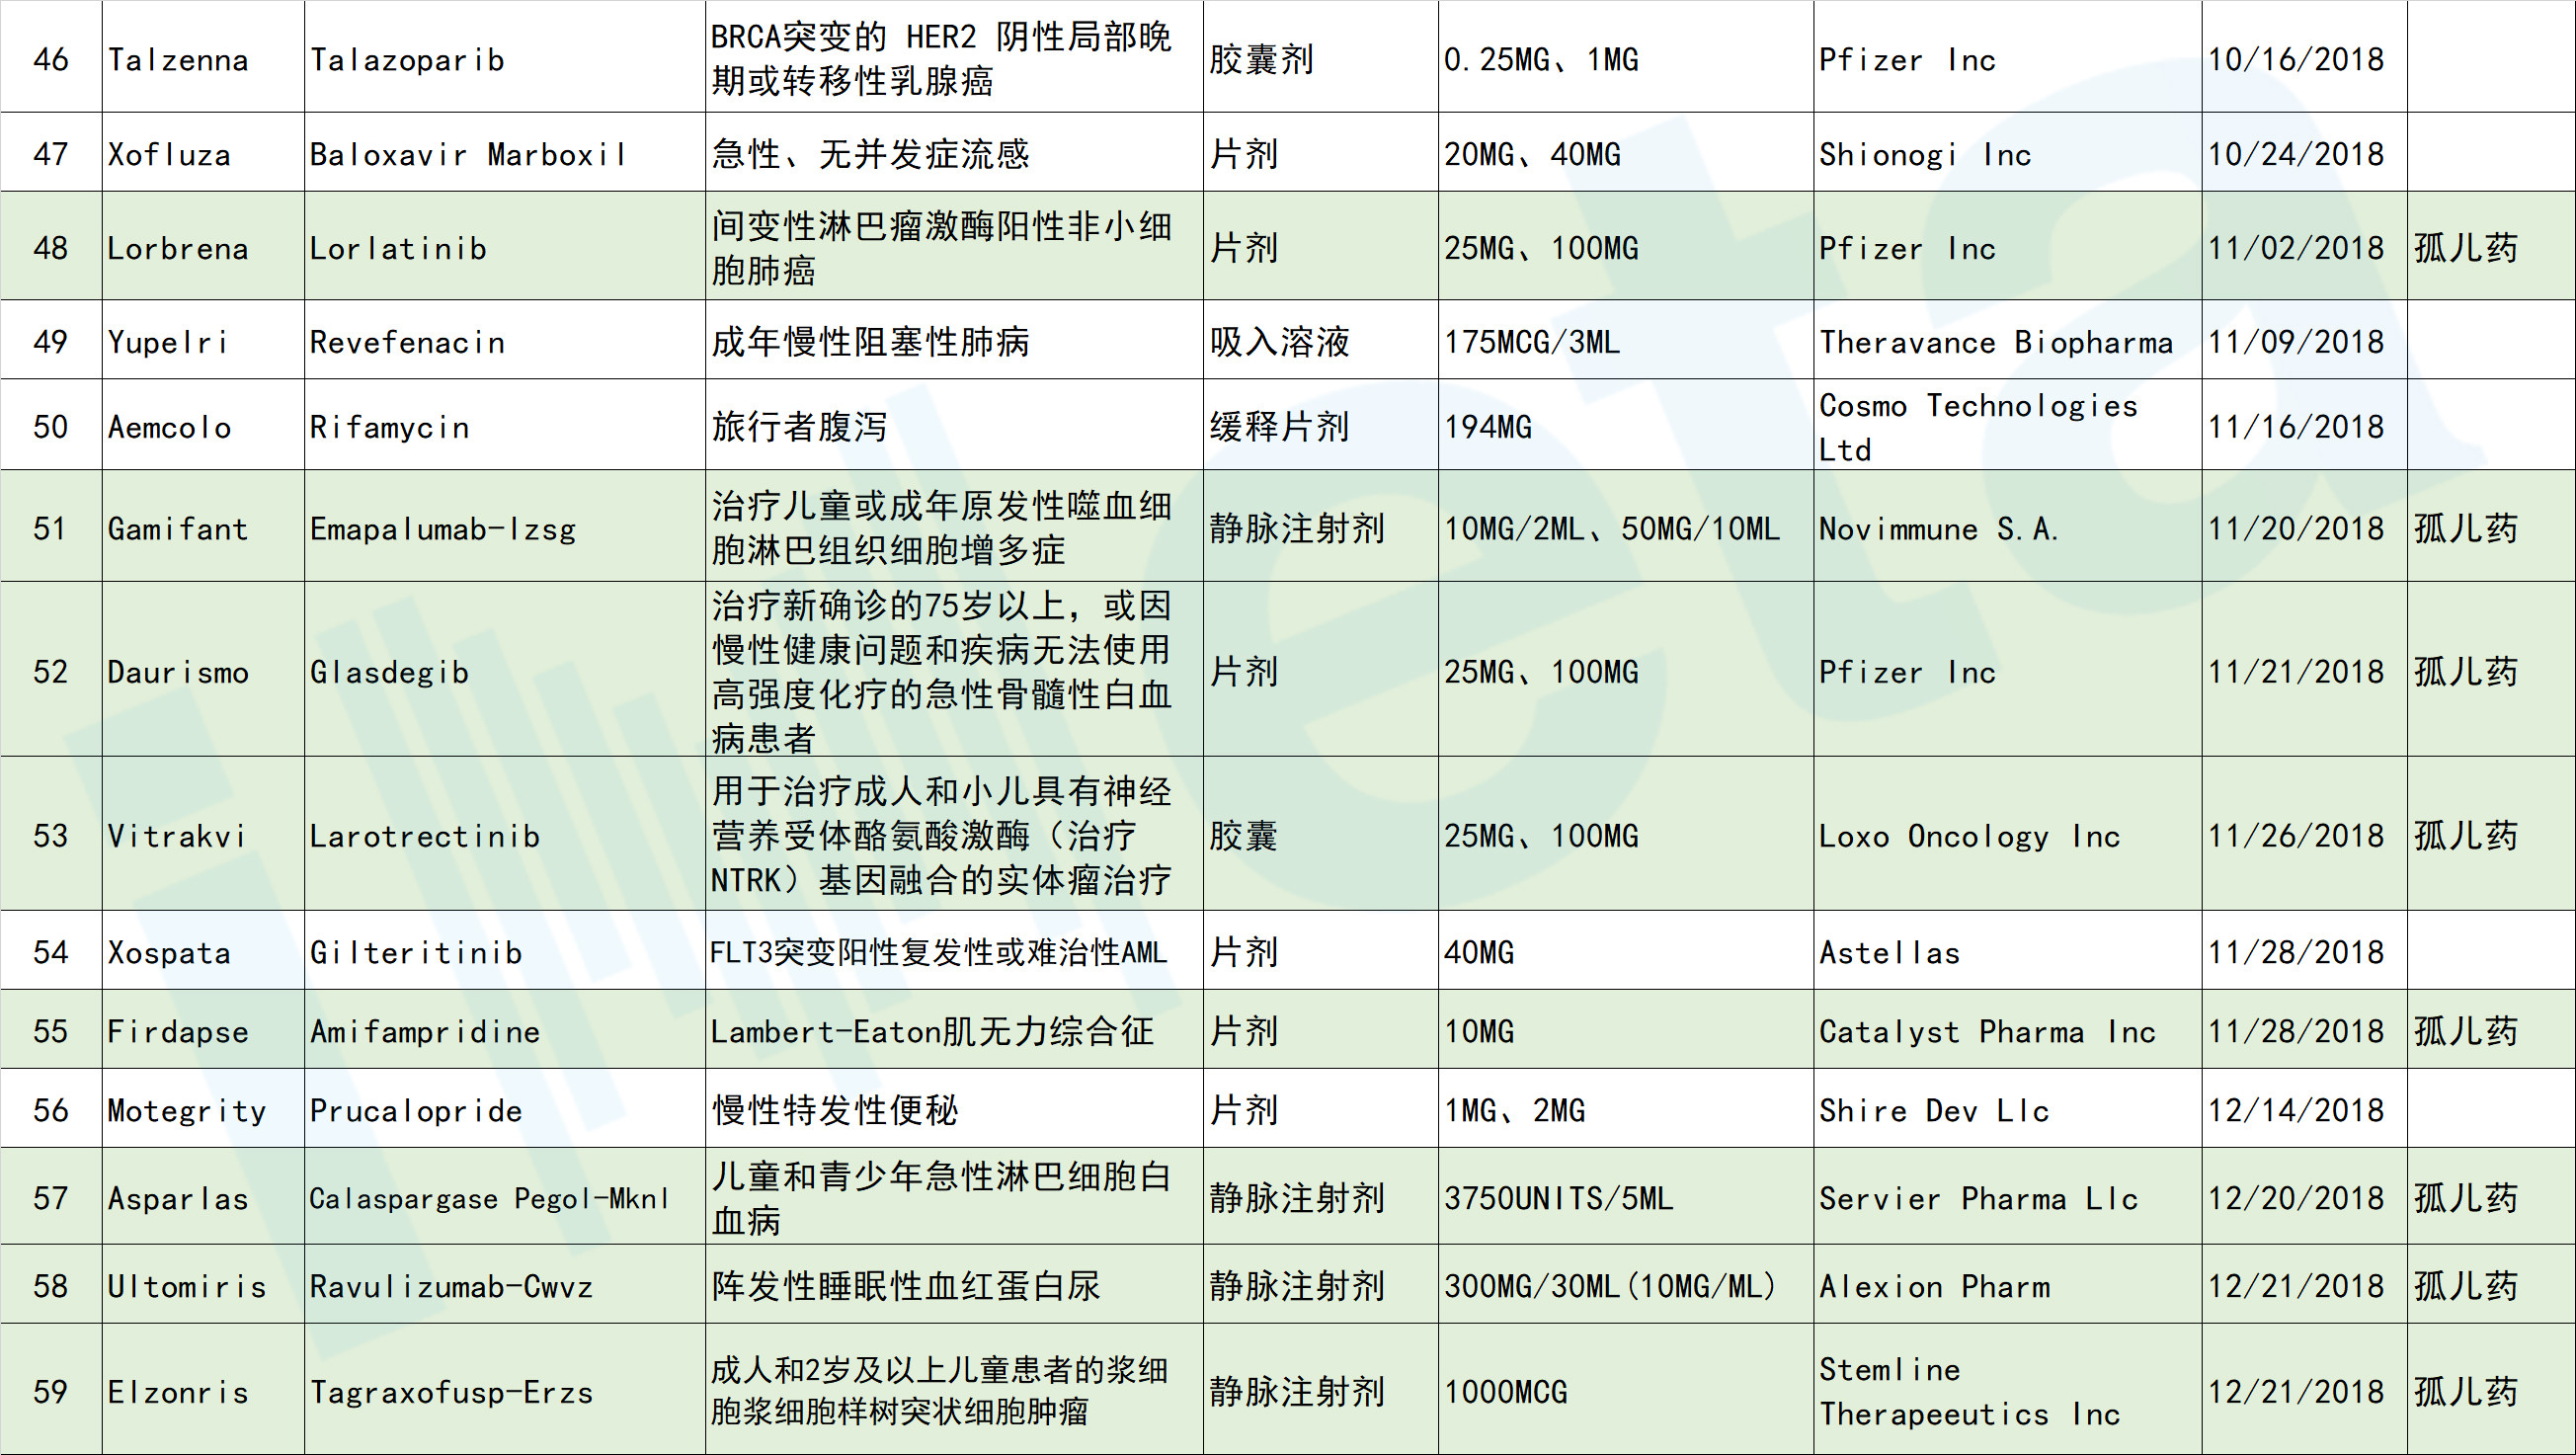2576x1455 pixels.
Task: Select the Firdapse cell
Action: click(203, 1029)
